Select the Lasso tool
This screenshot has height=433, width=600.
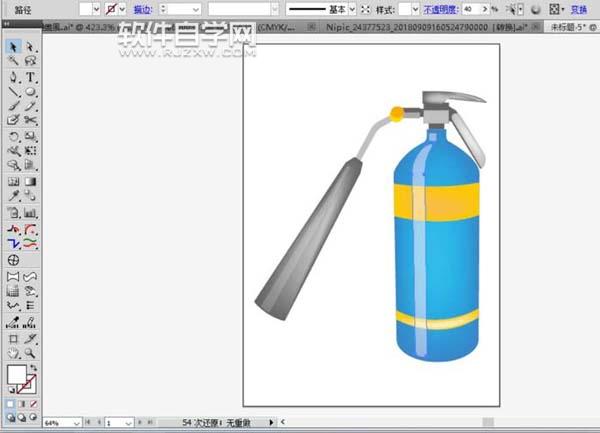click(x=30, y=60)
